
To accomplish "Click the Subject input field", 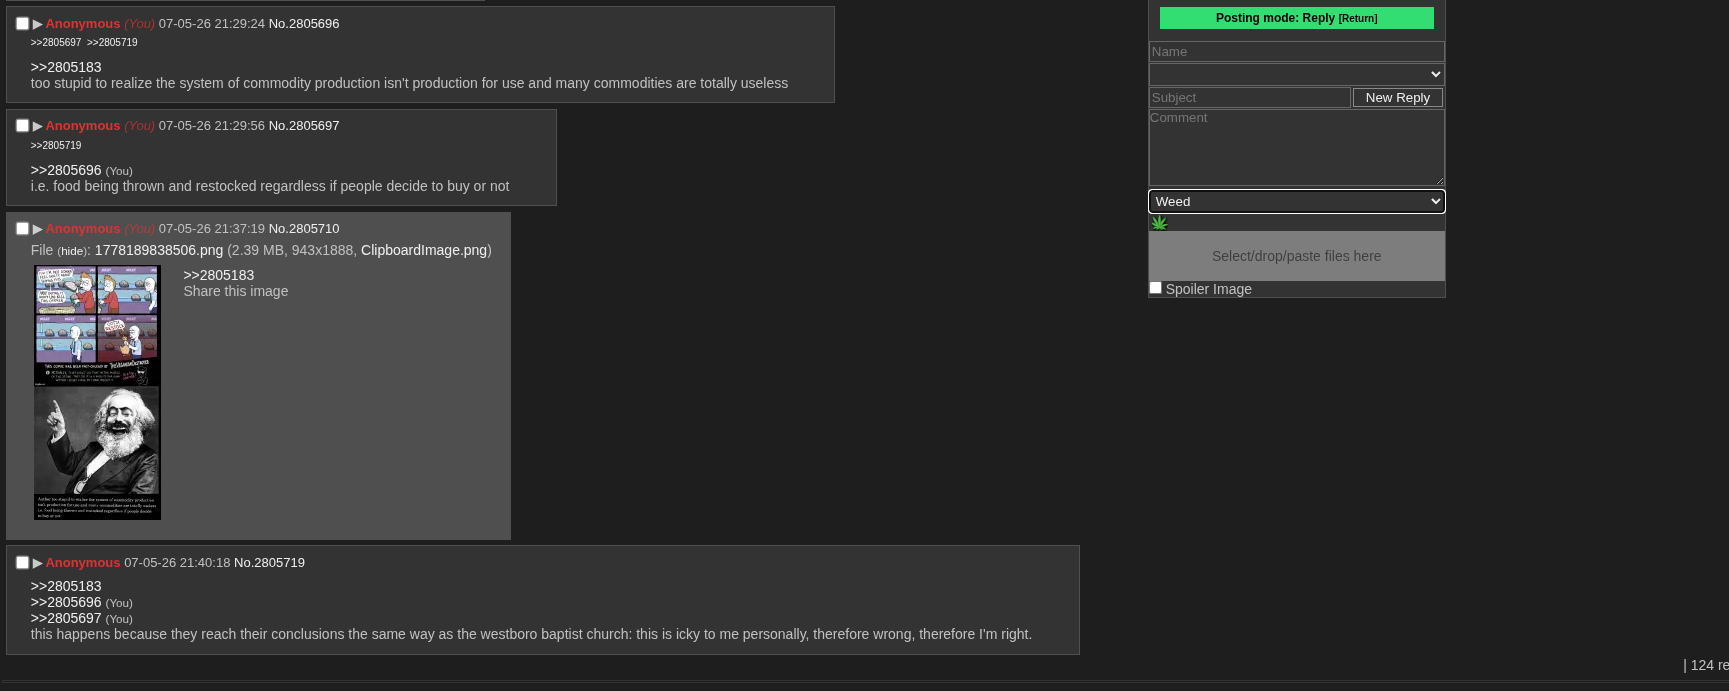I will tap(1250, 97).
